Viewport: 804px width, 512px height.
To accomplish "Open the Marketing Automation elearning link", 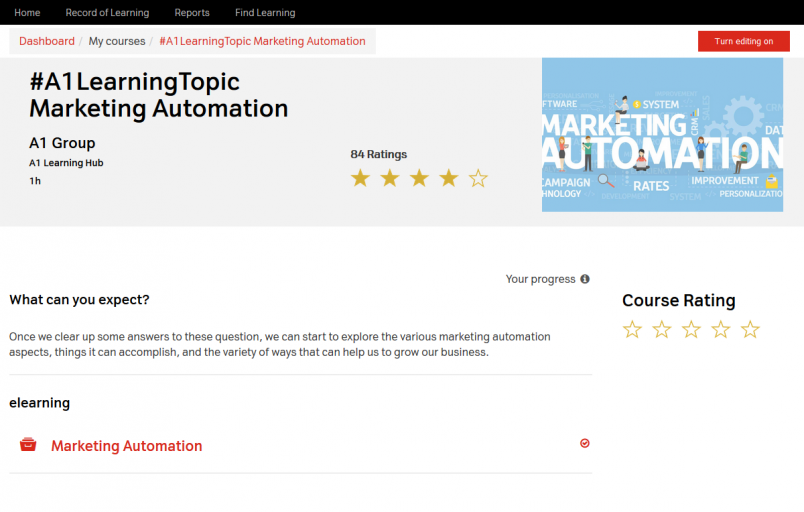I will pos(126,446).
